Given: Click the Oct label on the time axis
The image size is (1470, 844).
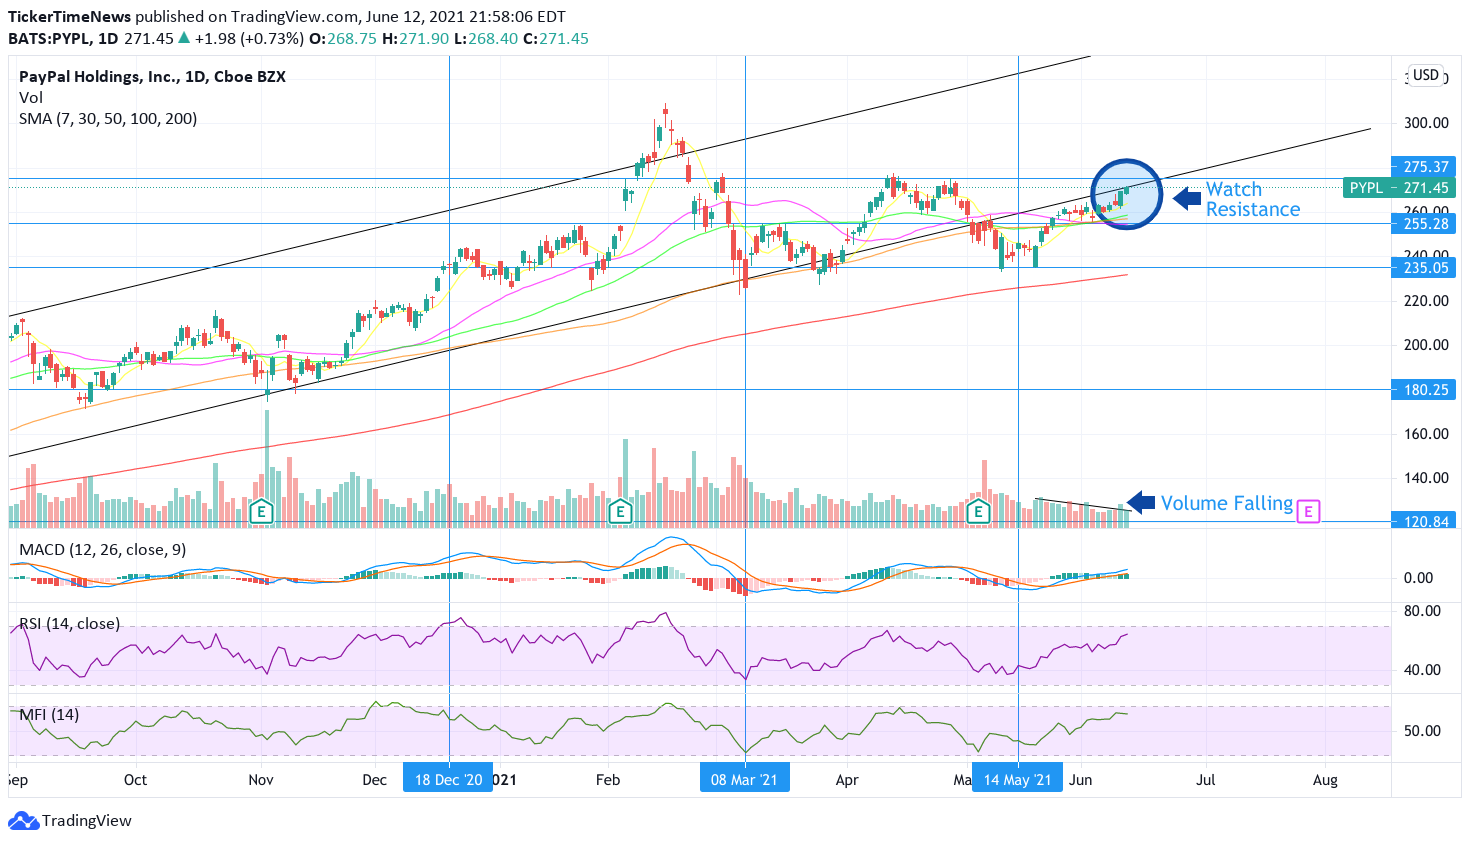Looking at the screenshot, I should (135, 780).
